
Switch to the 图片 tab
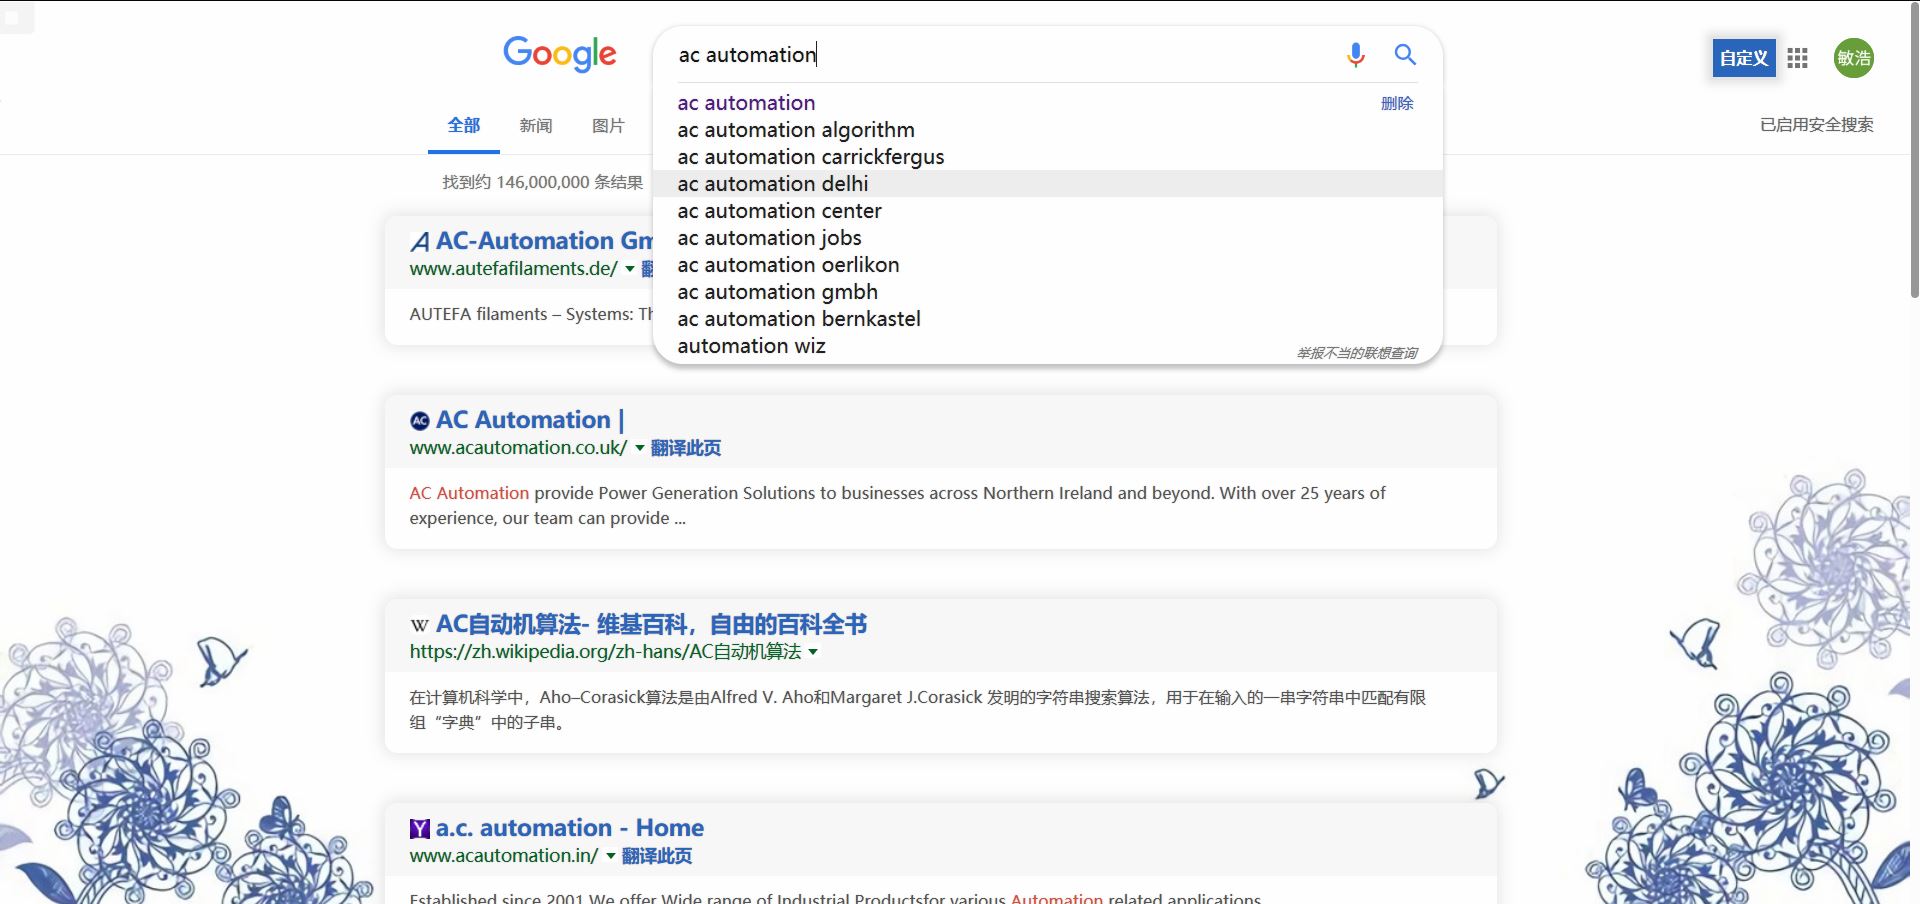[608, 125]
